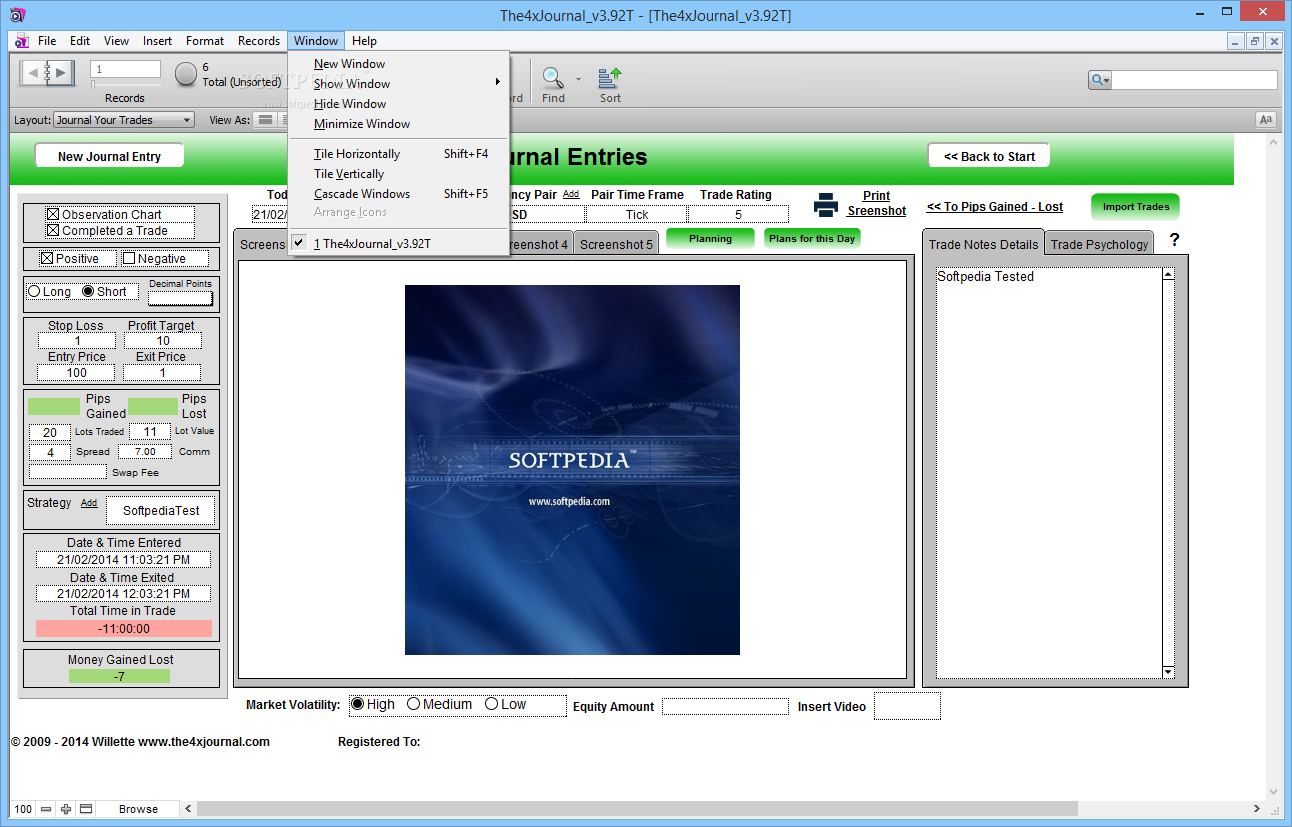Screen dimensions: 1292x827
Task: Restore the inner document window
Action: pyautogui.click(x=1255, y=41)
